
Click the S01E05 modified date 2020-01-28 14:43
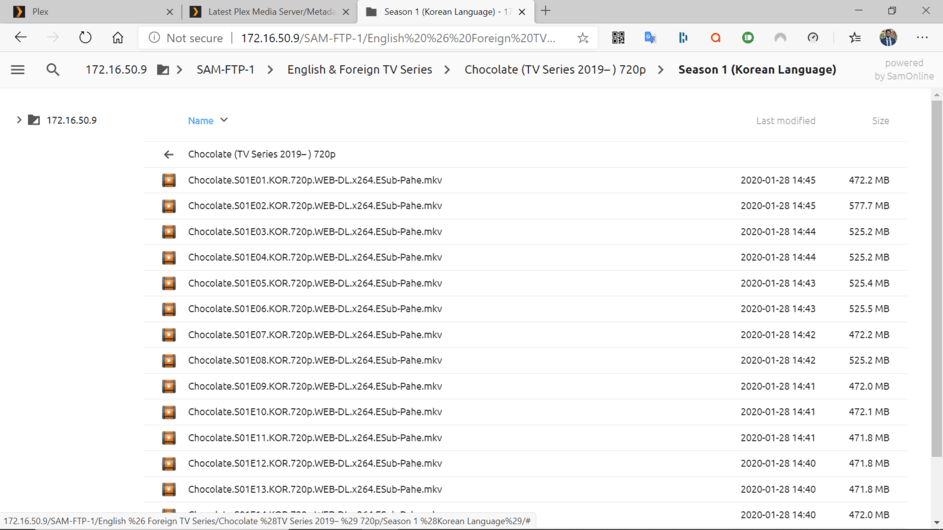pyautogui.click(x=778, y=283)
